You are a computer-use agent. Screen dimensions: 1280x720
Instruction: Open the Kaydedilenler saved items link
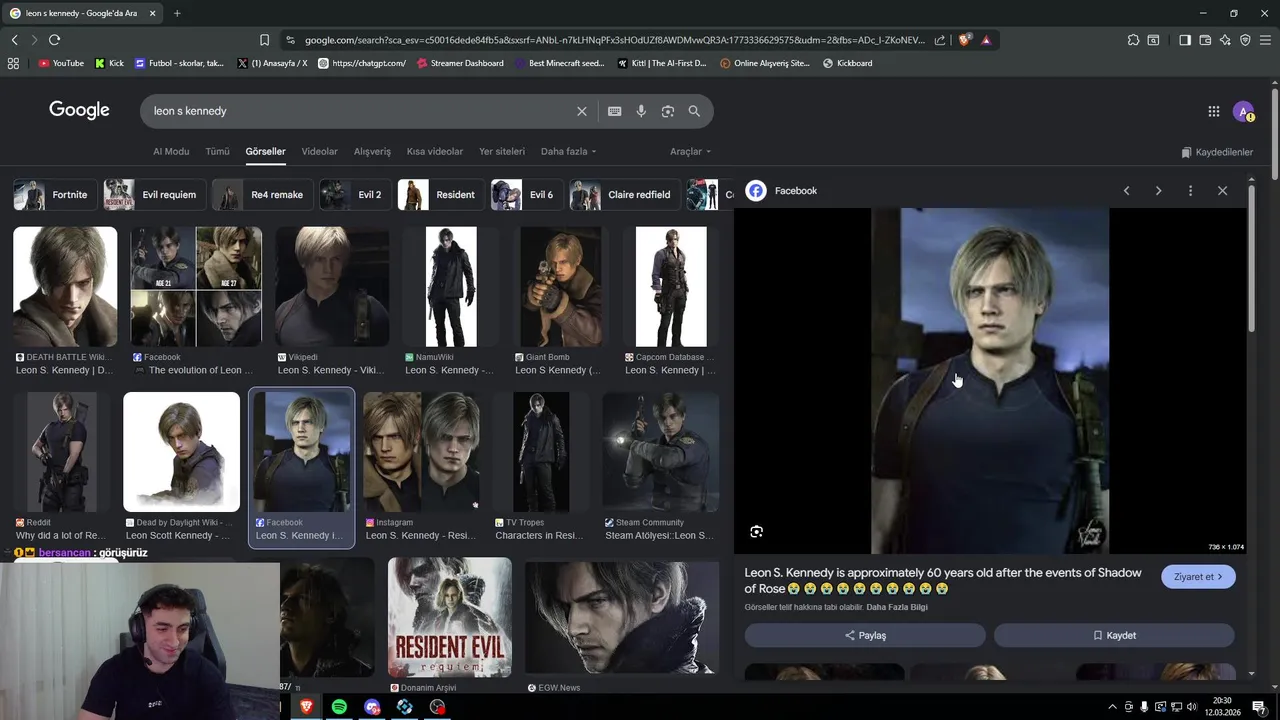[x=1217, y=152]
